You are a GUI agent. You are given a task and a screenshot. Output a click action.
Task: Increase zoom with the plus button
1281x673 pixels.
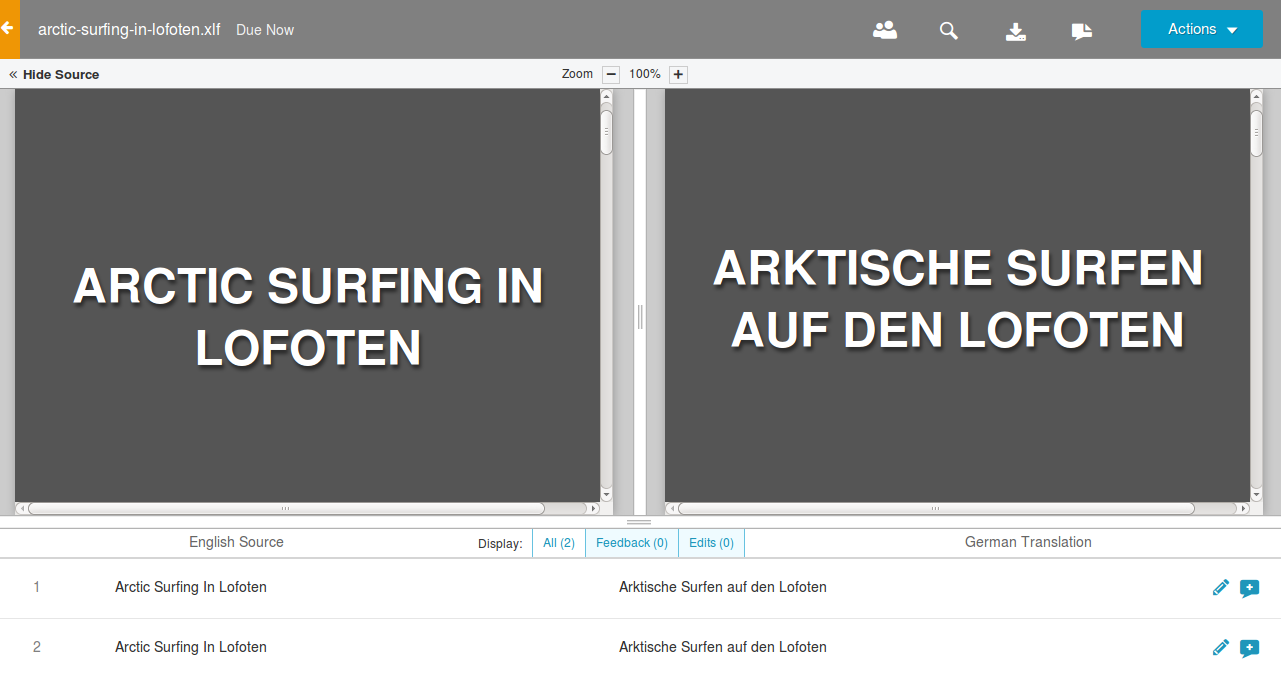[678, 74]
